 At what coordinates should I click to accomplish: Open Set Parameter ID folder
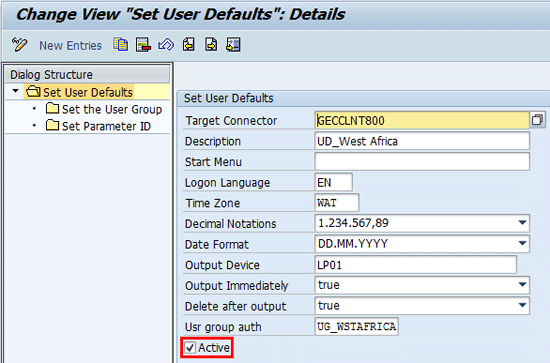pyautogui.click(x=98, y=126)
